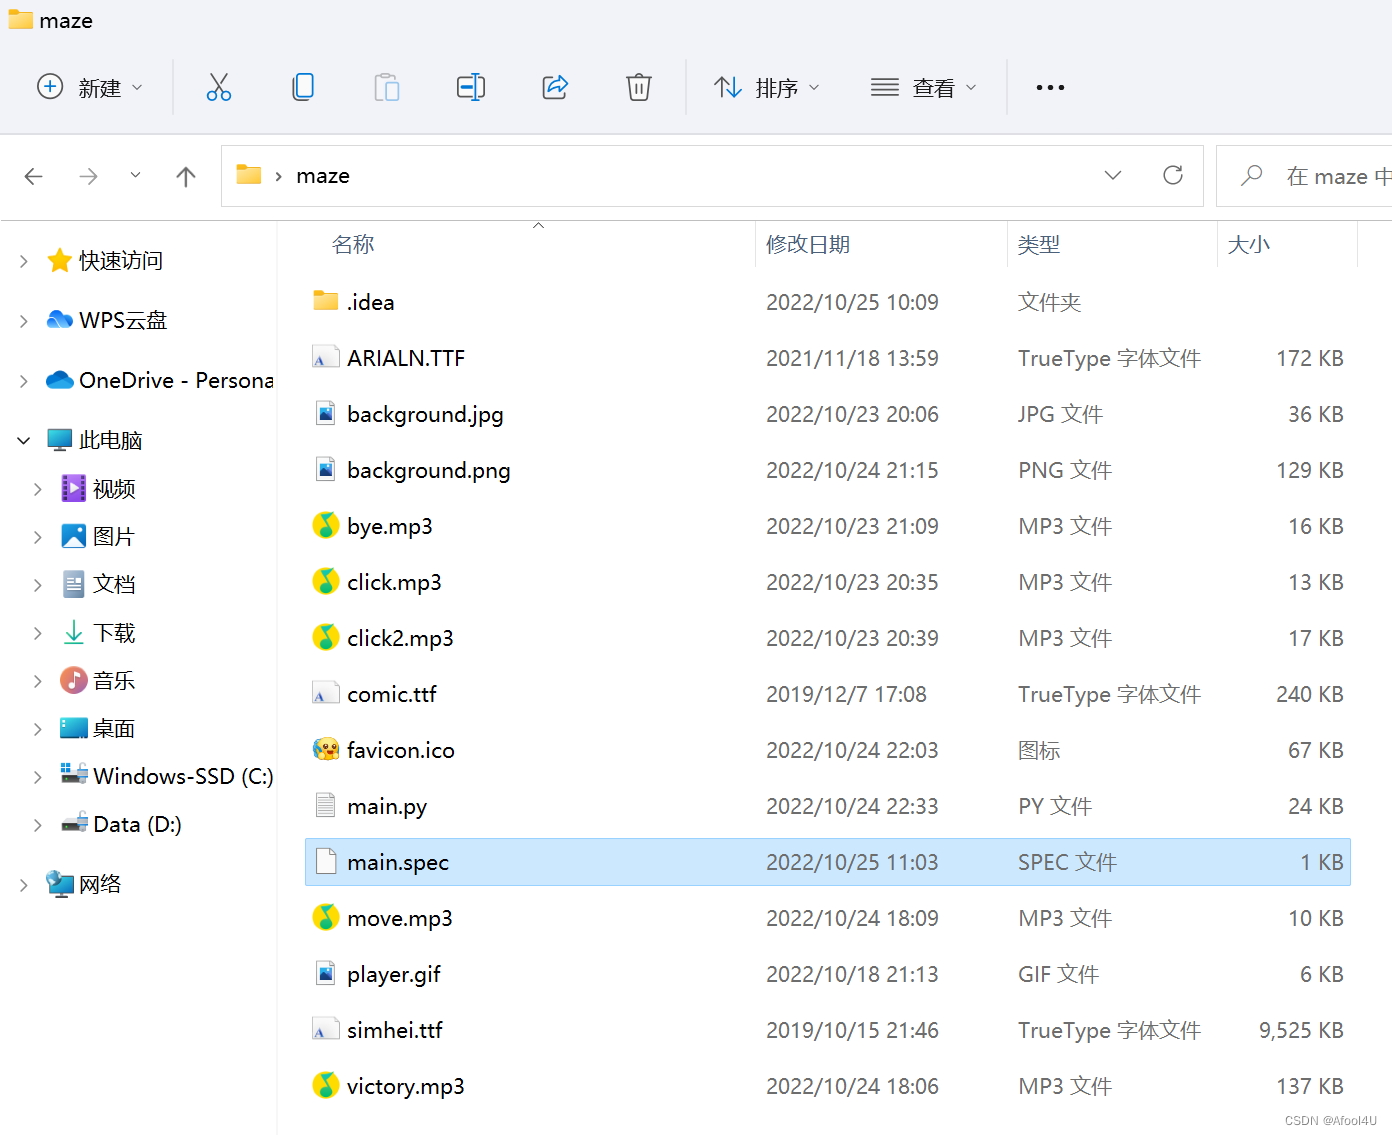1392x1135 pixels.
Task: Click the Share icon in toolbar
Action: coord(555,88)
